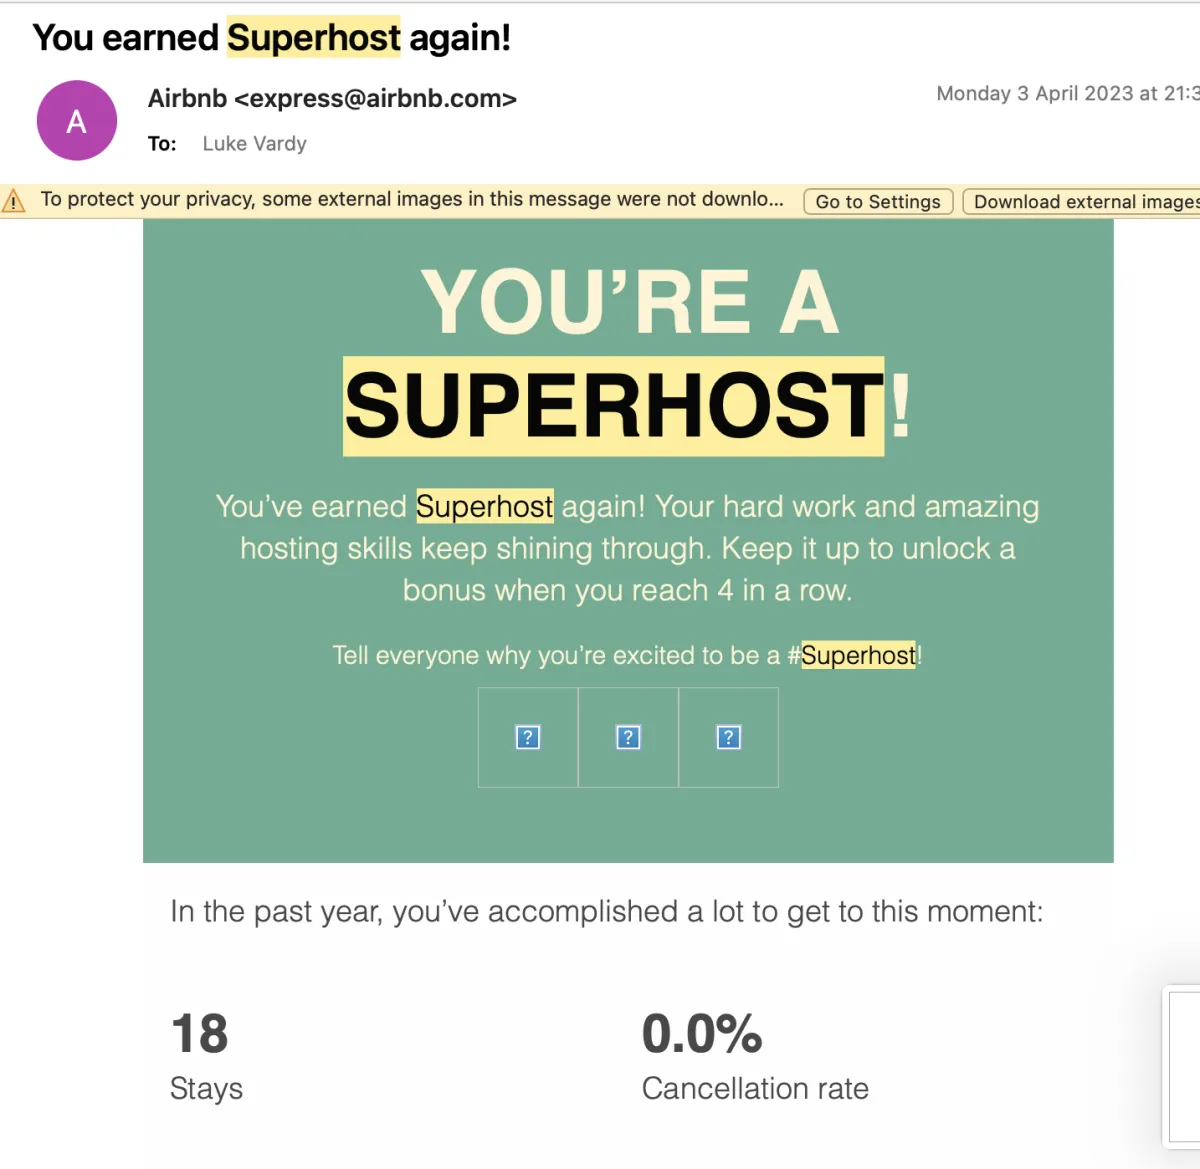Image resolution: width=1200 pixels, height=1169 pixels.
Task: Click In the past year accomplishments line
Action: 607,911
